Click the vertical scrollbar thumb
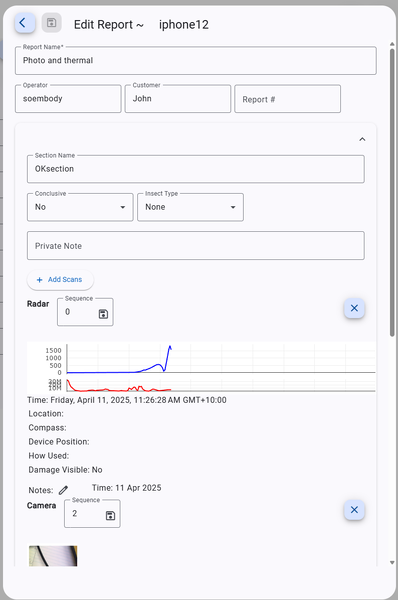 click(x=392, y=192)
